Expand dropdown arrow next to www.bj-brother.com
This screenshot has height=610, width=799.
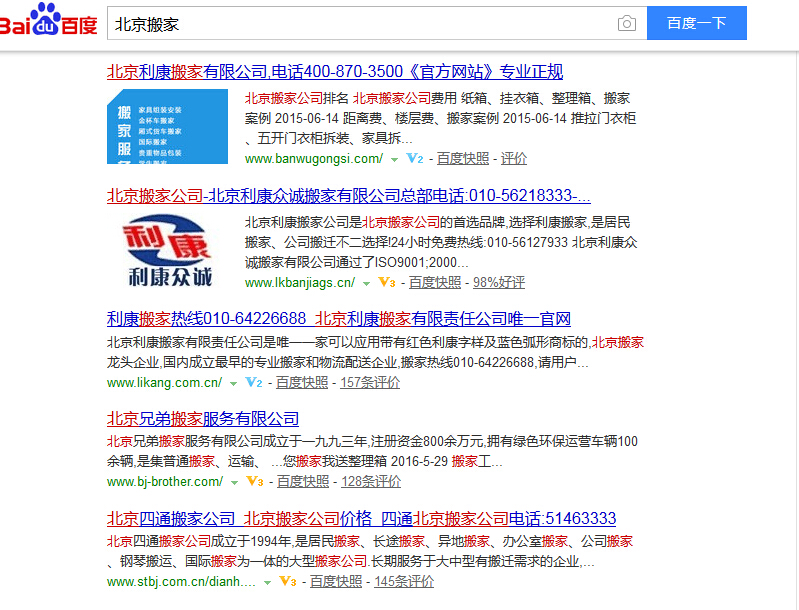click(234, 482)
